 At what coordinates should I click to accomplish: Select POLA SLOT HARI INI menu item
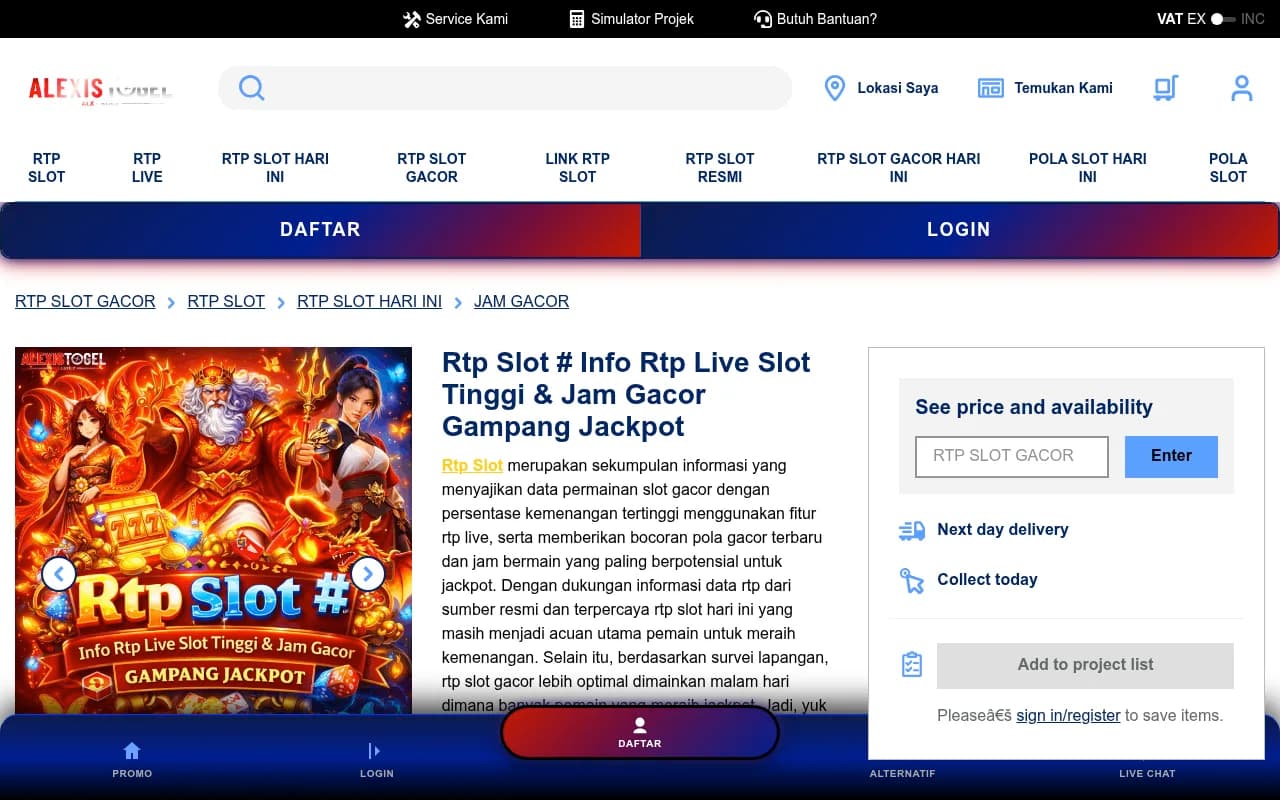pos(1088,168)
